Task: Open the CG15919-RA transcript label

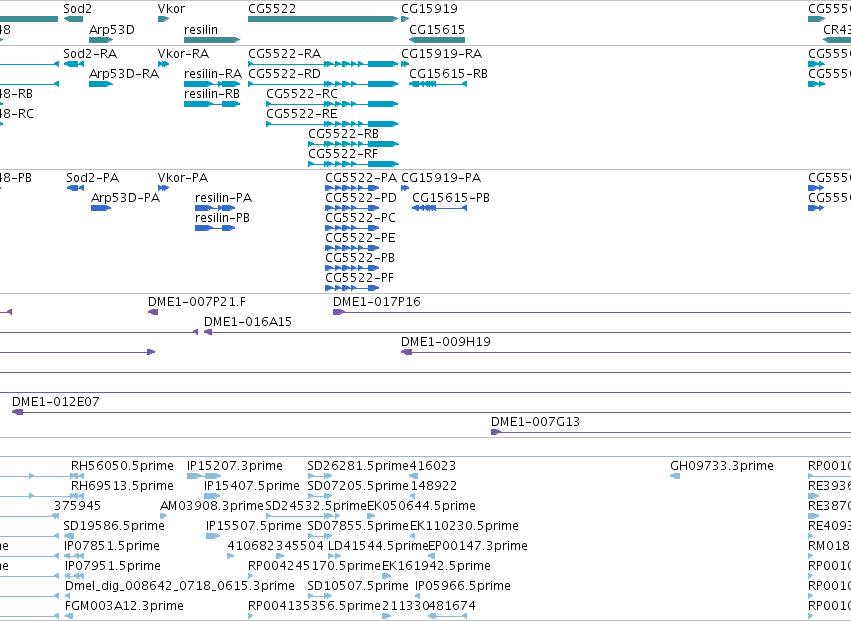Action: 442,54
